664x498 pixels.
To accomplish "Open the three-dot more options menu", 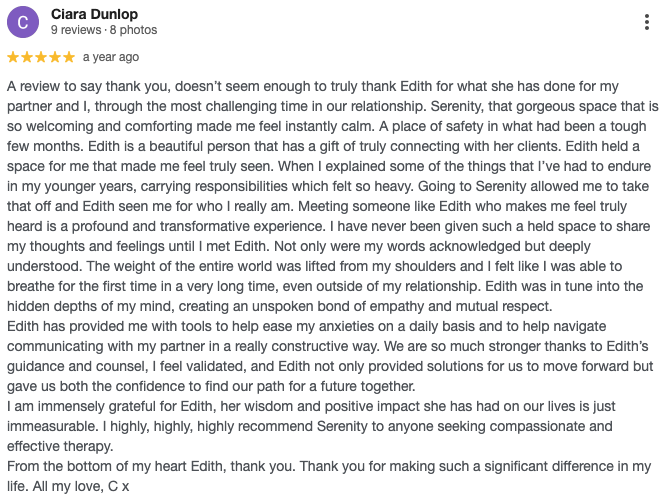I will pyautogui.click(x=650, y=23).
